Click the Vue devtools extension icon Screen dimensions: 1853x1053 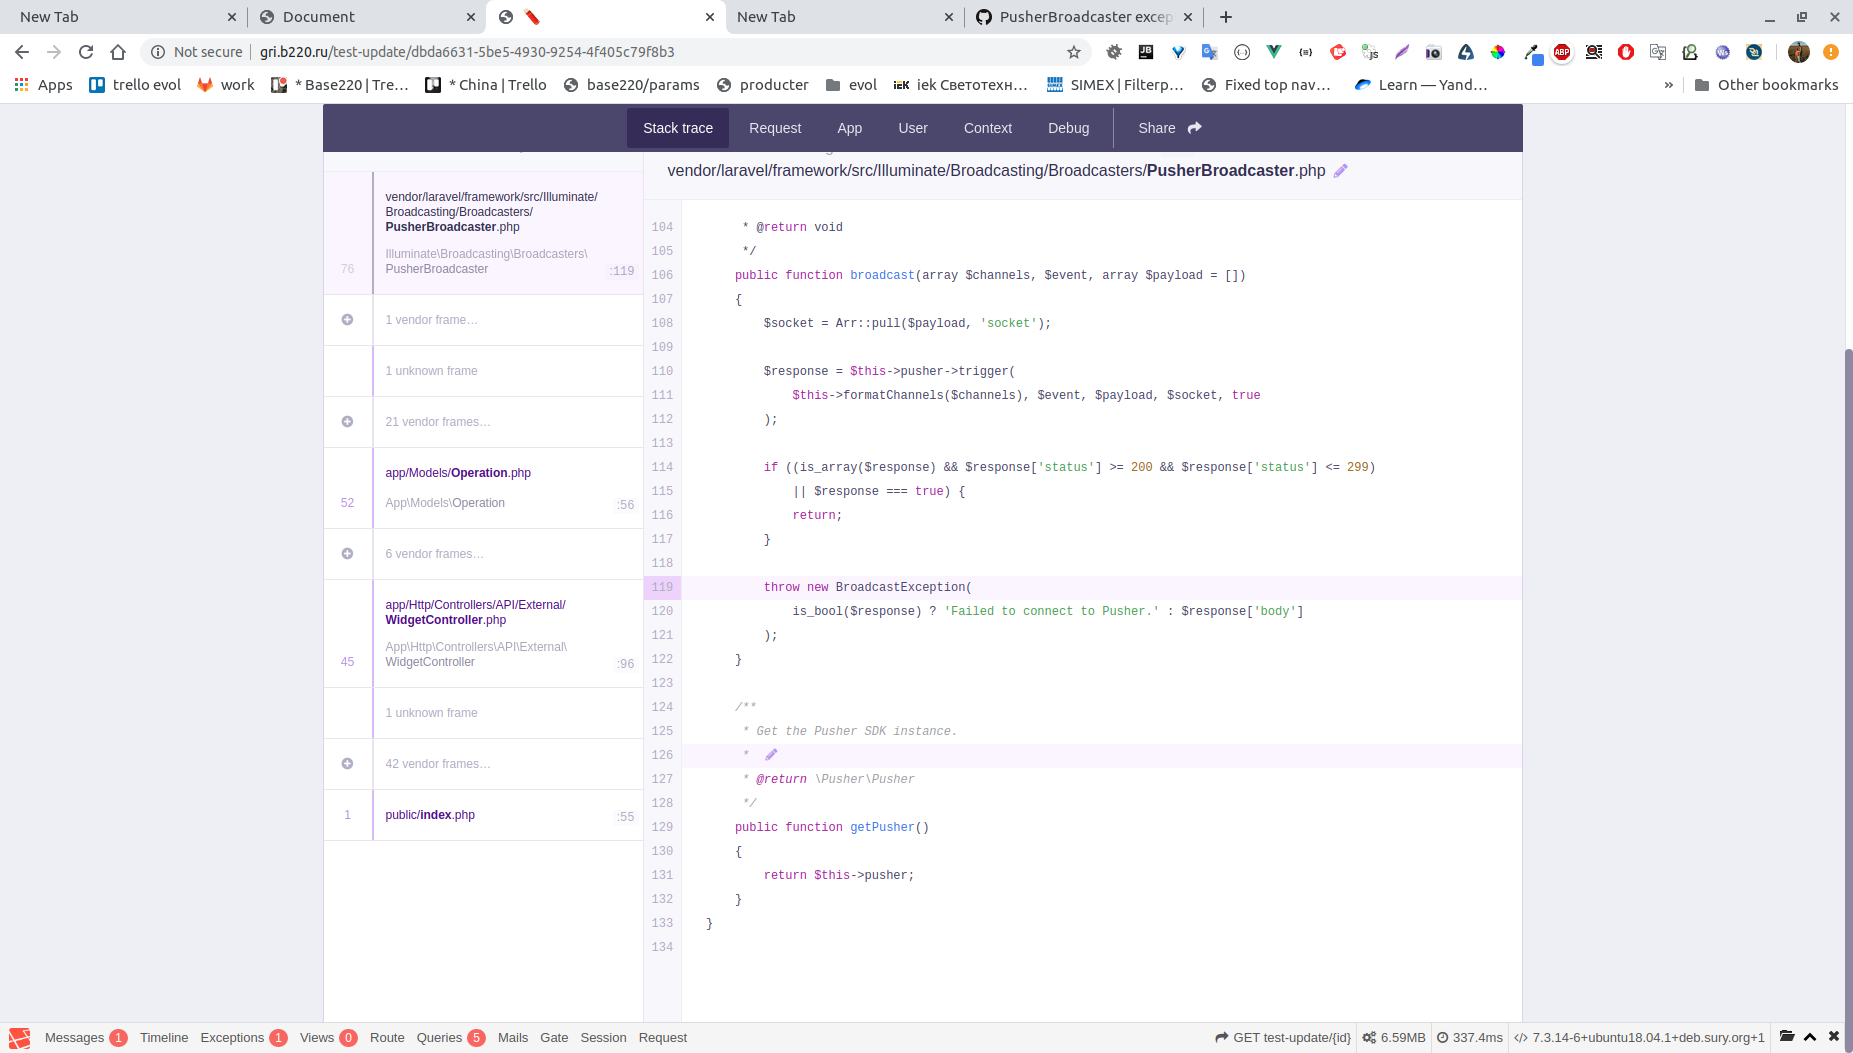click(1274, 52)
